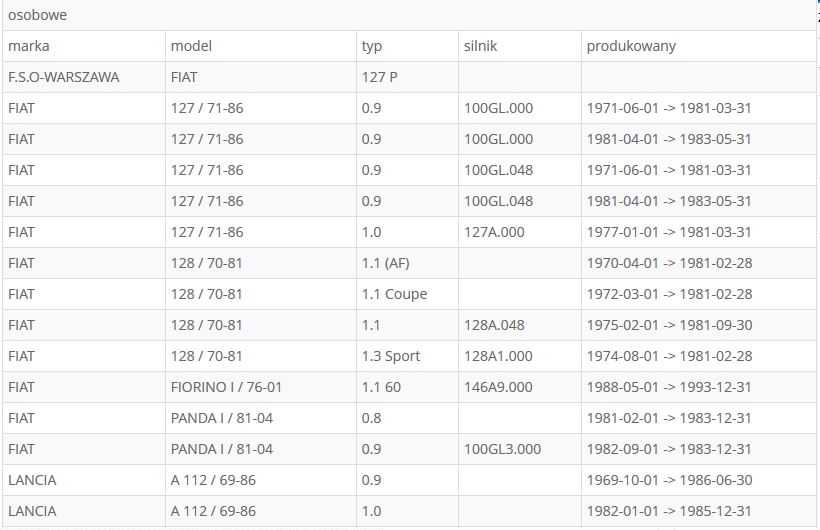Click engine code 127A.000
The height and width of the screenshot is (530, 820).
[x=494, y=232]
